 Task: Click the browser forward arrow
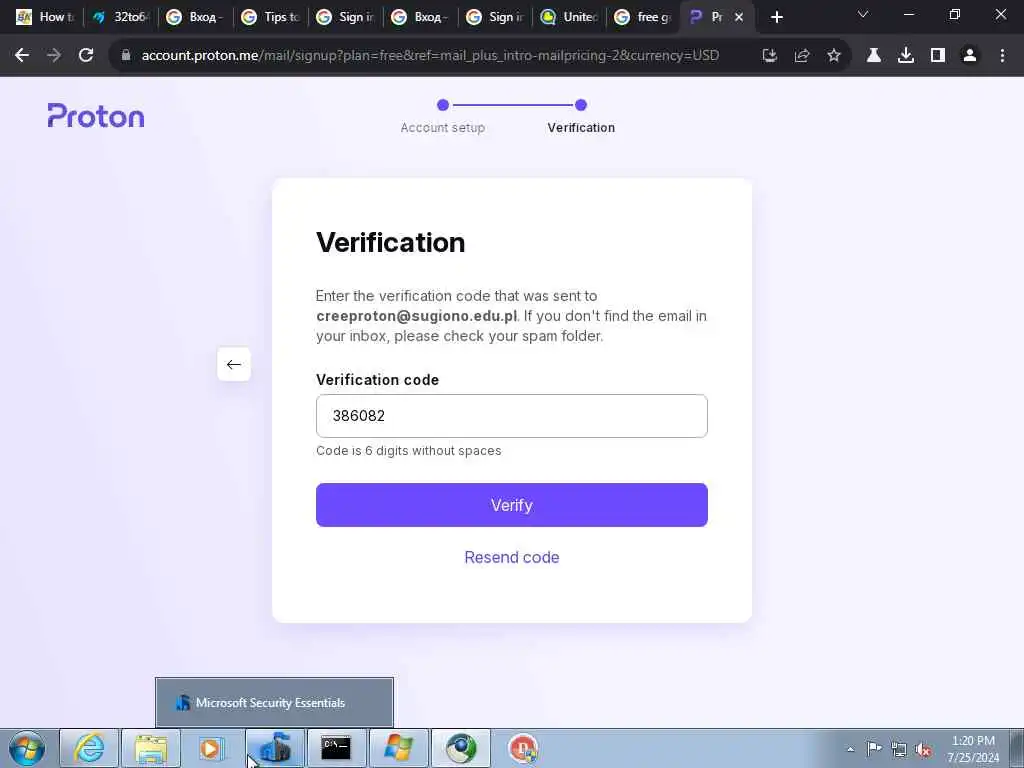click(x=54, y=56)
